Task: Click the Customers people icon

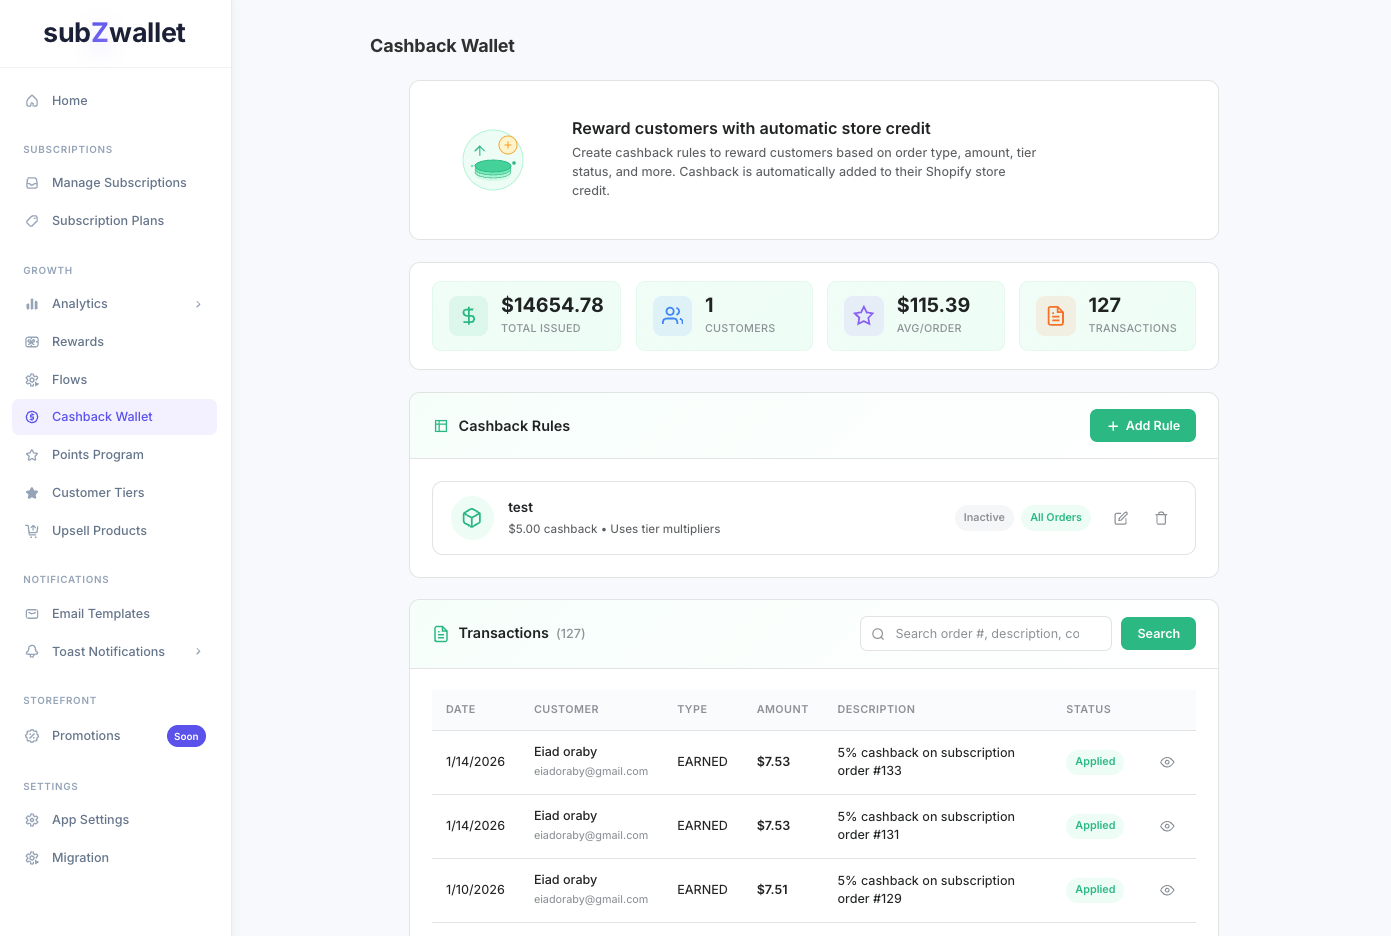Action: [x=672, y=316]
